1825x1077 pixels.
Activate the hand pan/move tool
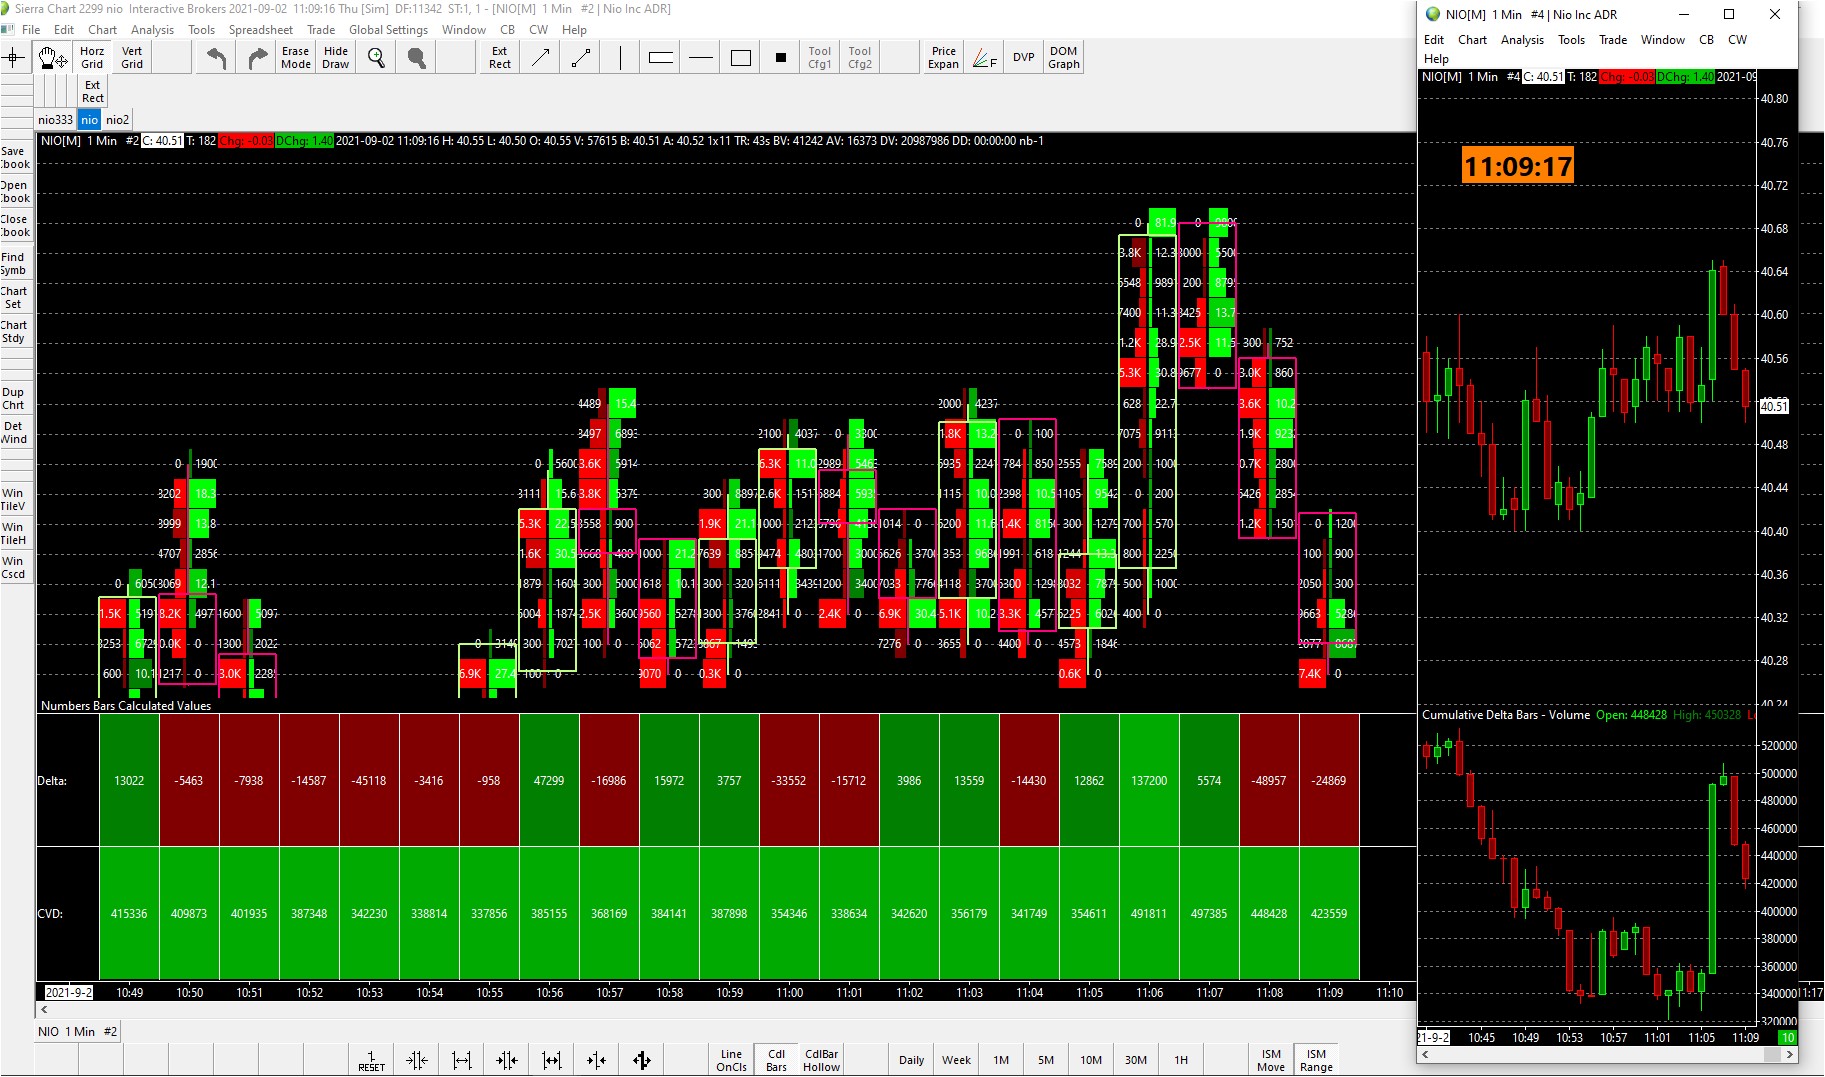[x=52, y=58]
